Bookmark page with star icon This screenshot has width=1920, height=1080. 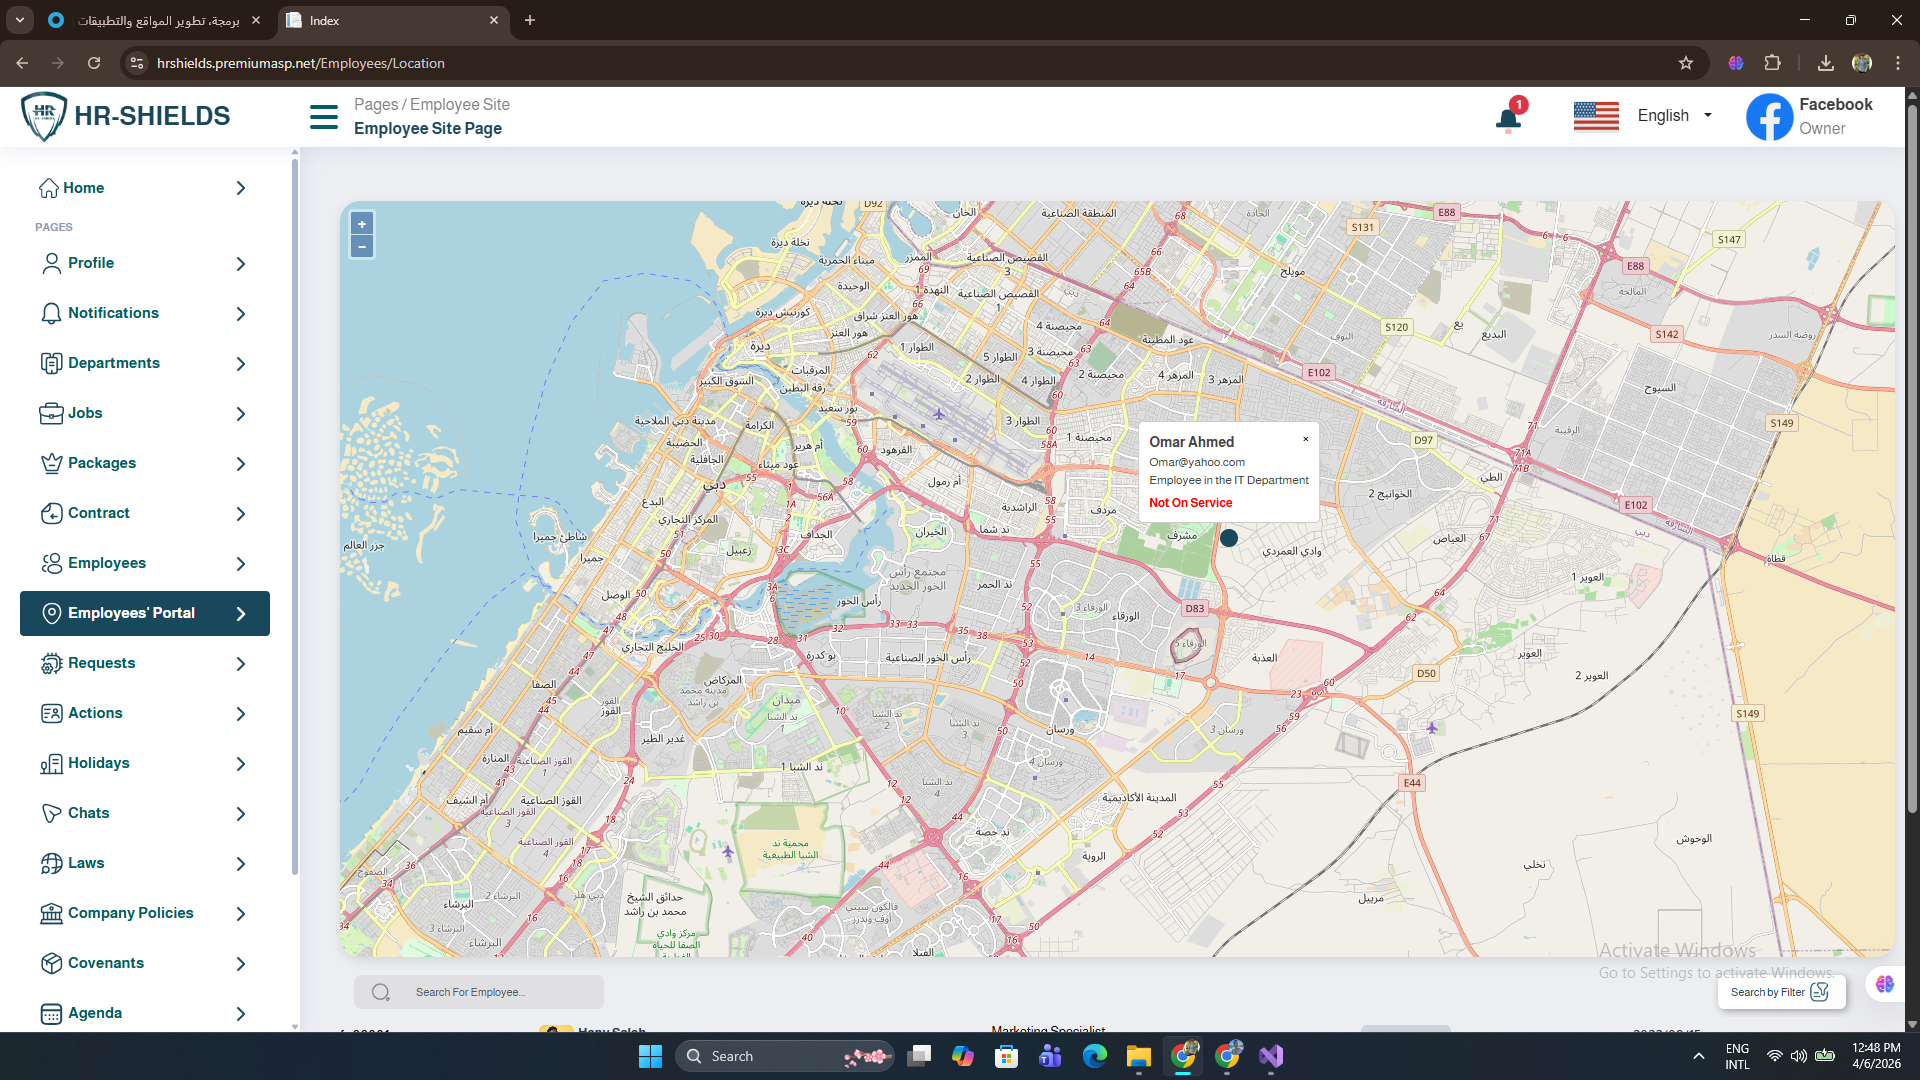tap(1686, 63)
